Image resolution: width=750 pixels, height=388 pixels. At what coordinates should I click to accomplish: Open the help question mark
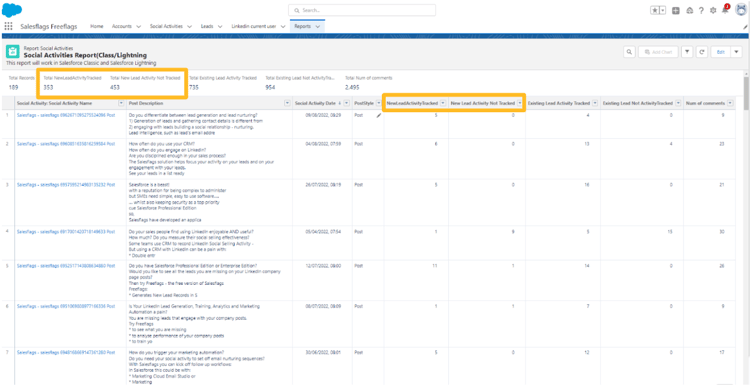point(701,10)
